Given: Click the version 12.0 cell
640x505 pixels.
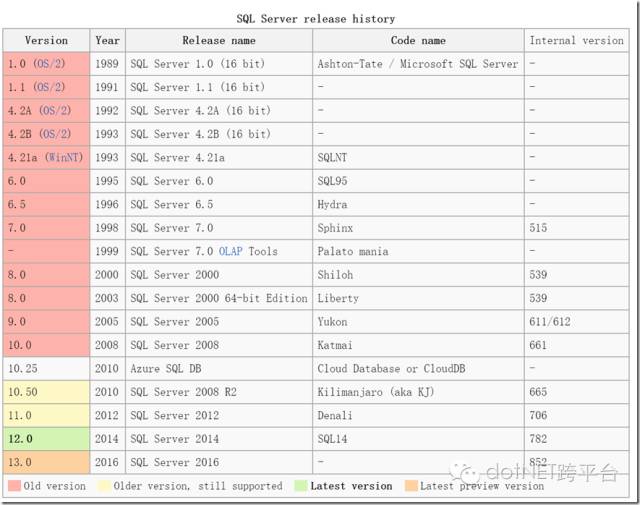Looking at the screenshot, I should [x=46, y=439].
